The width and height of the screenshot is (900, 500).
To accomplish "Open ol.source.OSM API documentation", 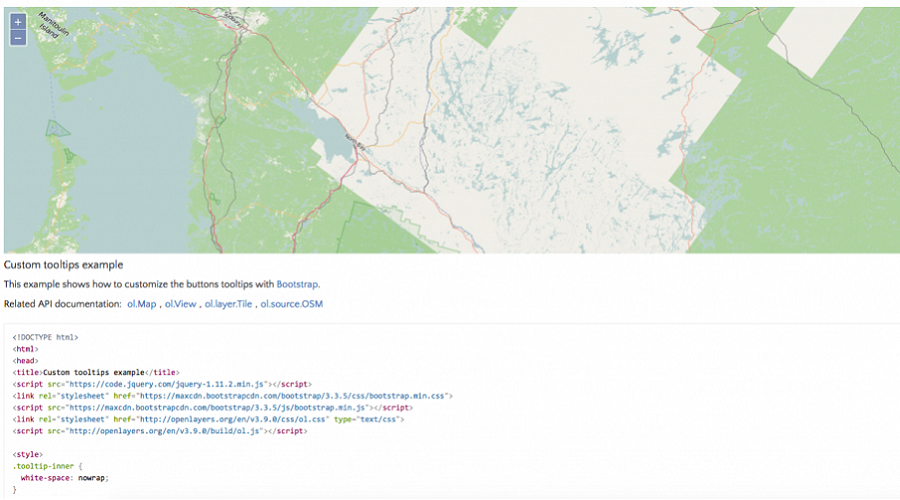I will (292, 304).
